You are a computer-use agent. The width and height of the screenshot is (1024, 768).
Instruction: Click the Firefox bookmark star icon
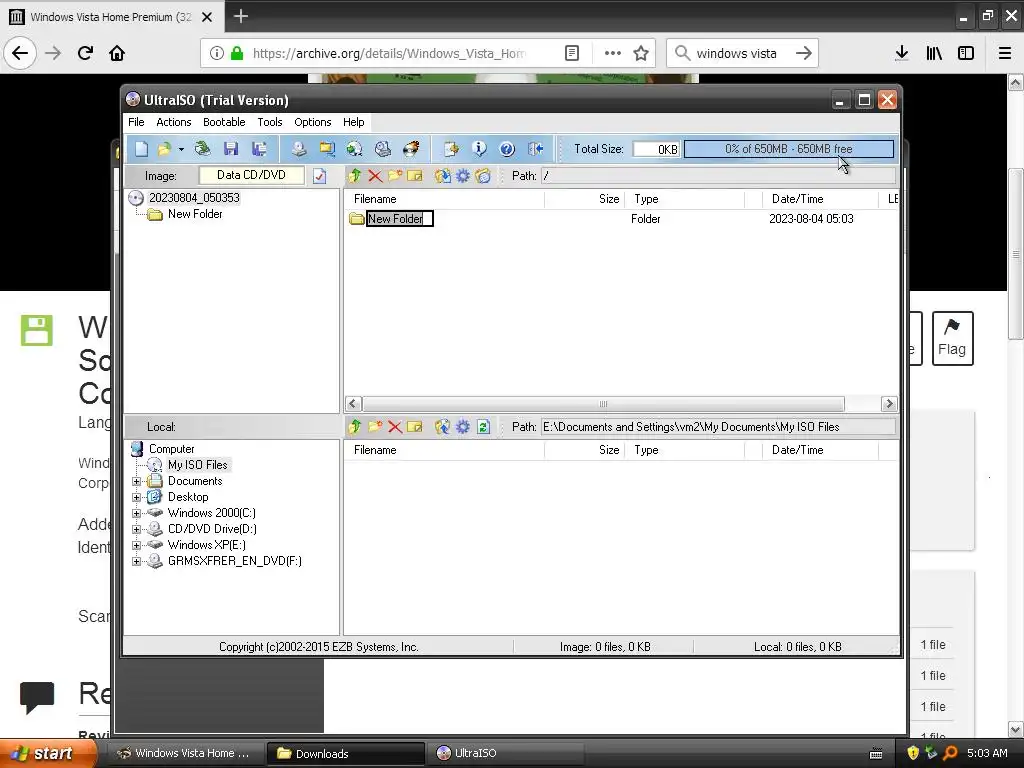point(641,54)
